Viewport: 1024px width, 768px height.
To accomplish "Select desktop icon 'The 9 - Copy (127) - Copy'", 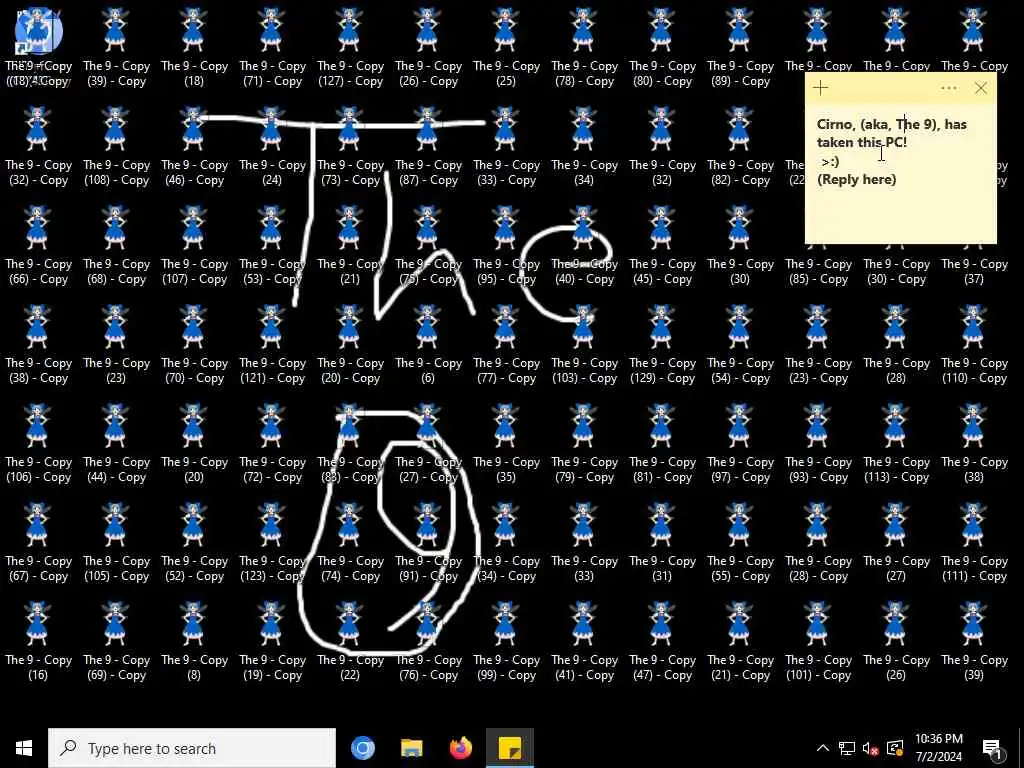I will (350, 49).
